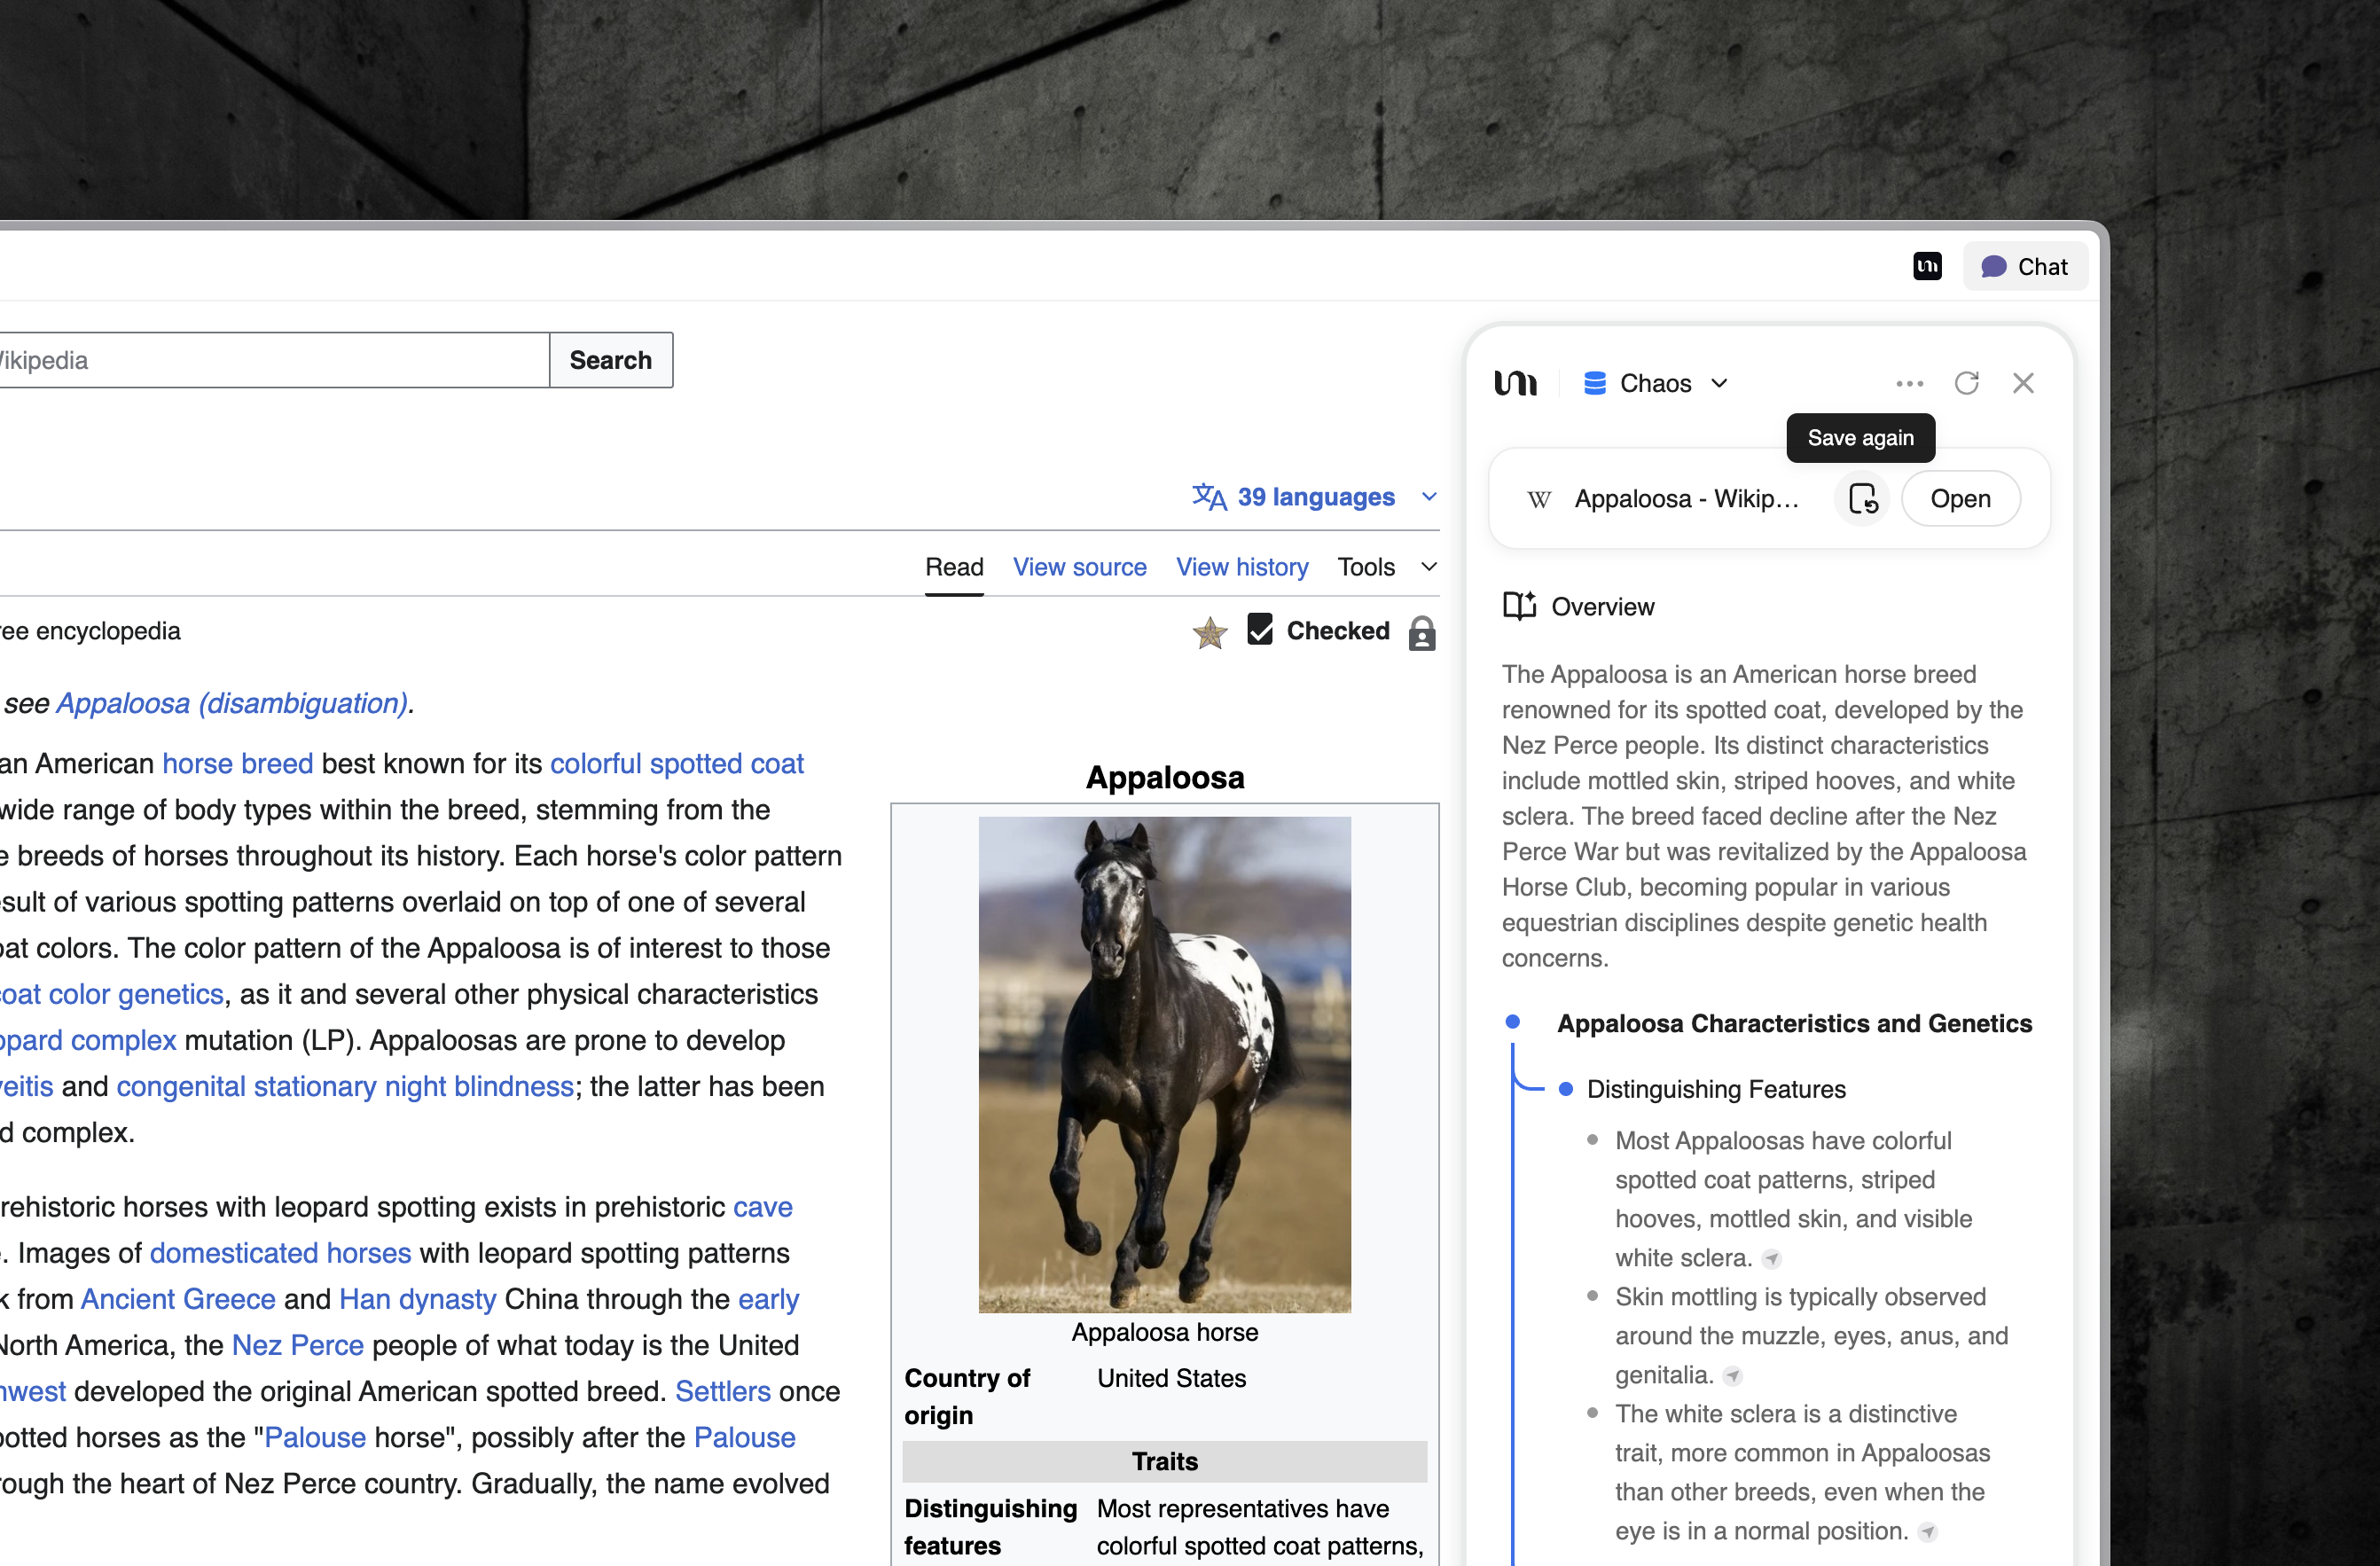
Task: Click the more options ellipsis in panel
Action: pos(1909,384)
